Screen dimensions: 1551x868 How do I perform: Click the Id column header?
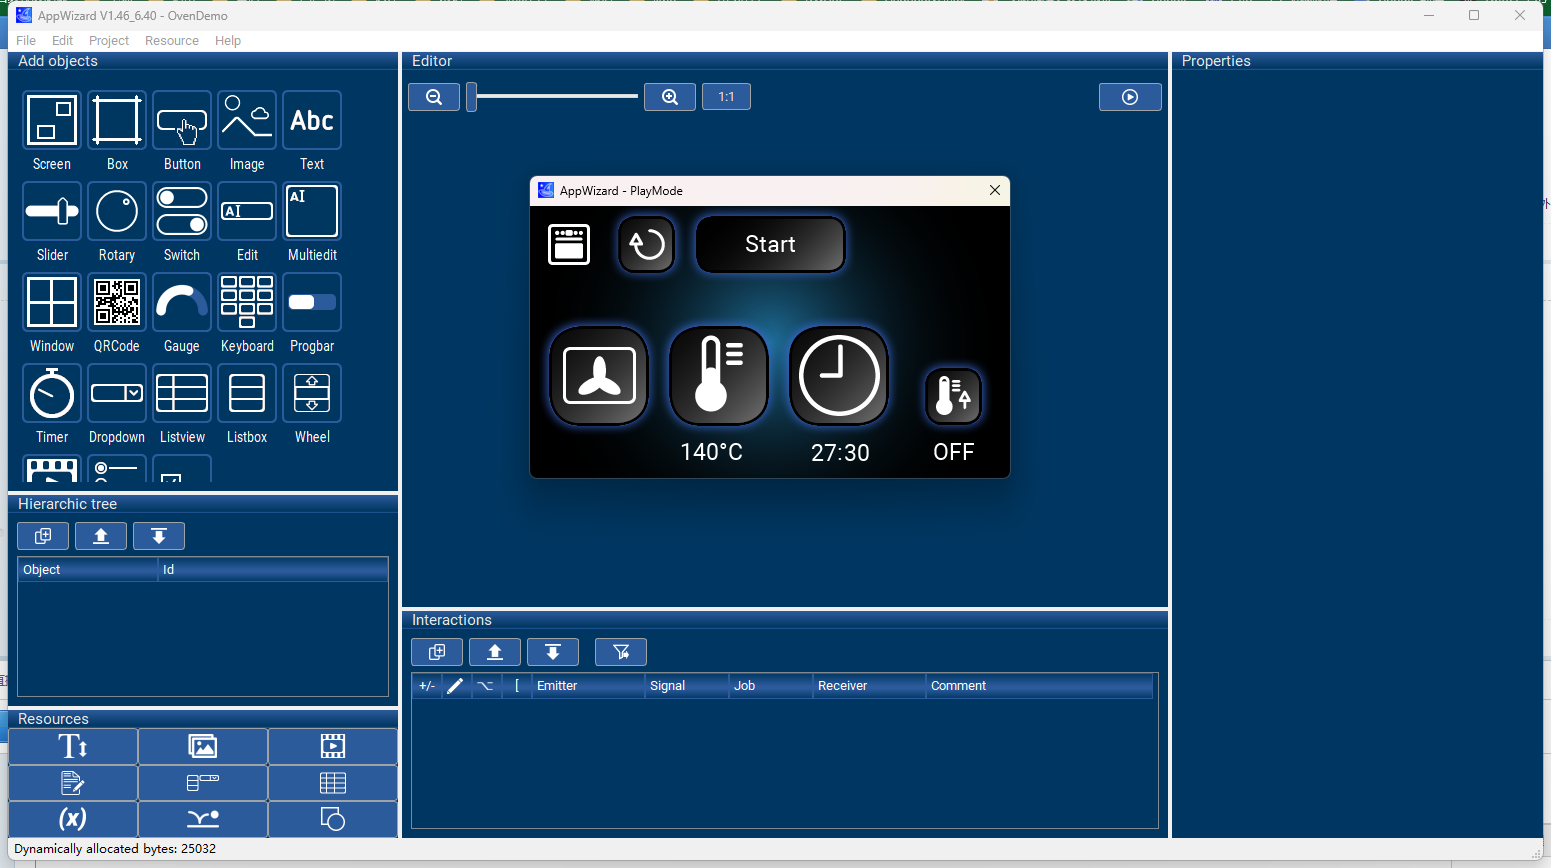[x=273, y=570]
